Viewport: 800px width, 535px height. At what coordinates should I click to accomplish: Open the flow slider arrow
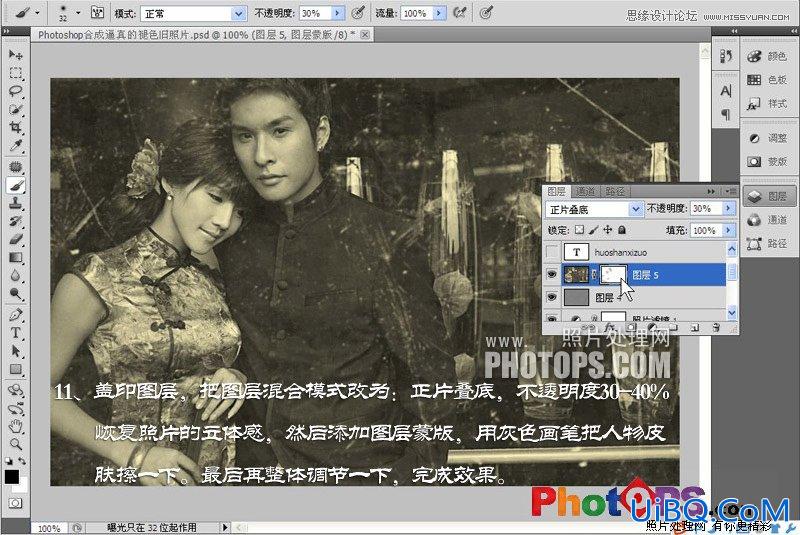(440, 13)
